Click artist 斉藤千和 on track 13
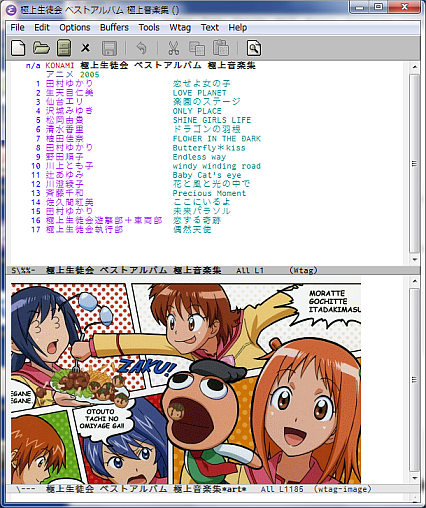Image resolution: width=426 pixels, height=508 pixels. (x=64, y=193)
